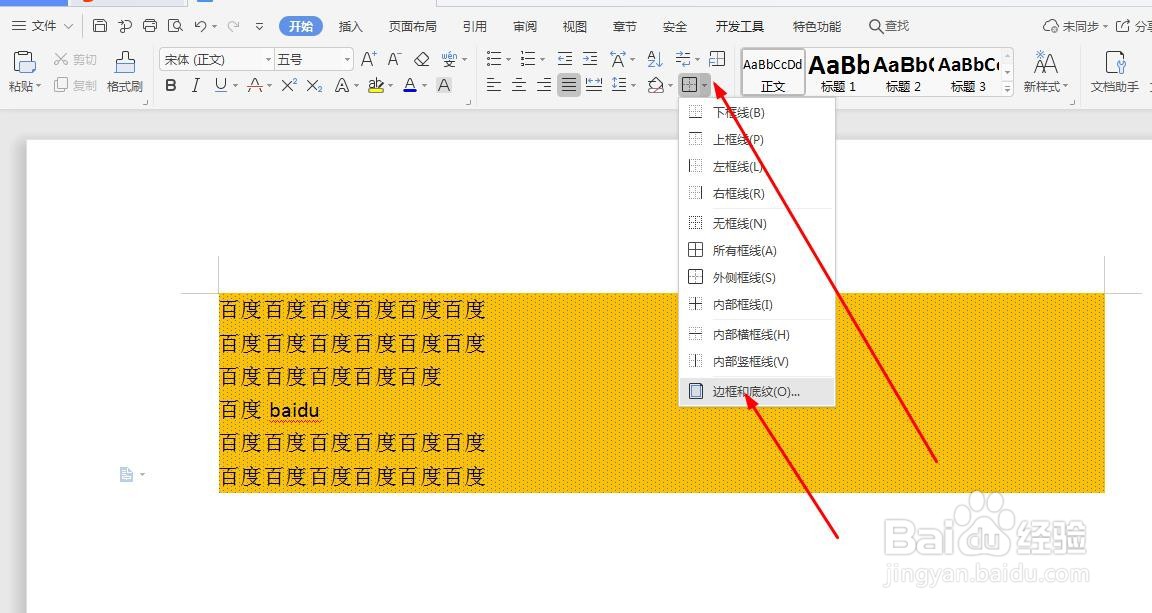
Task: Open the highlight color dropdown arrow
Action: [x=390, y=85]
